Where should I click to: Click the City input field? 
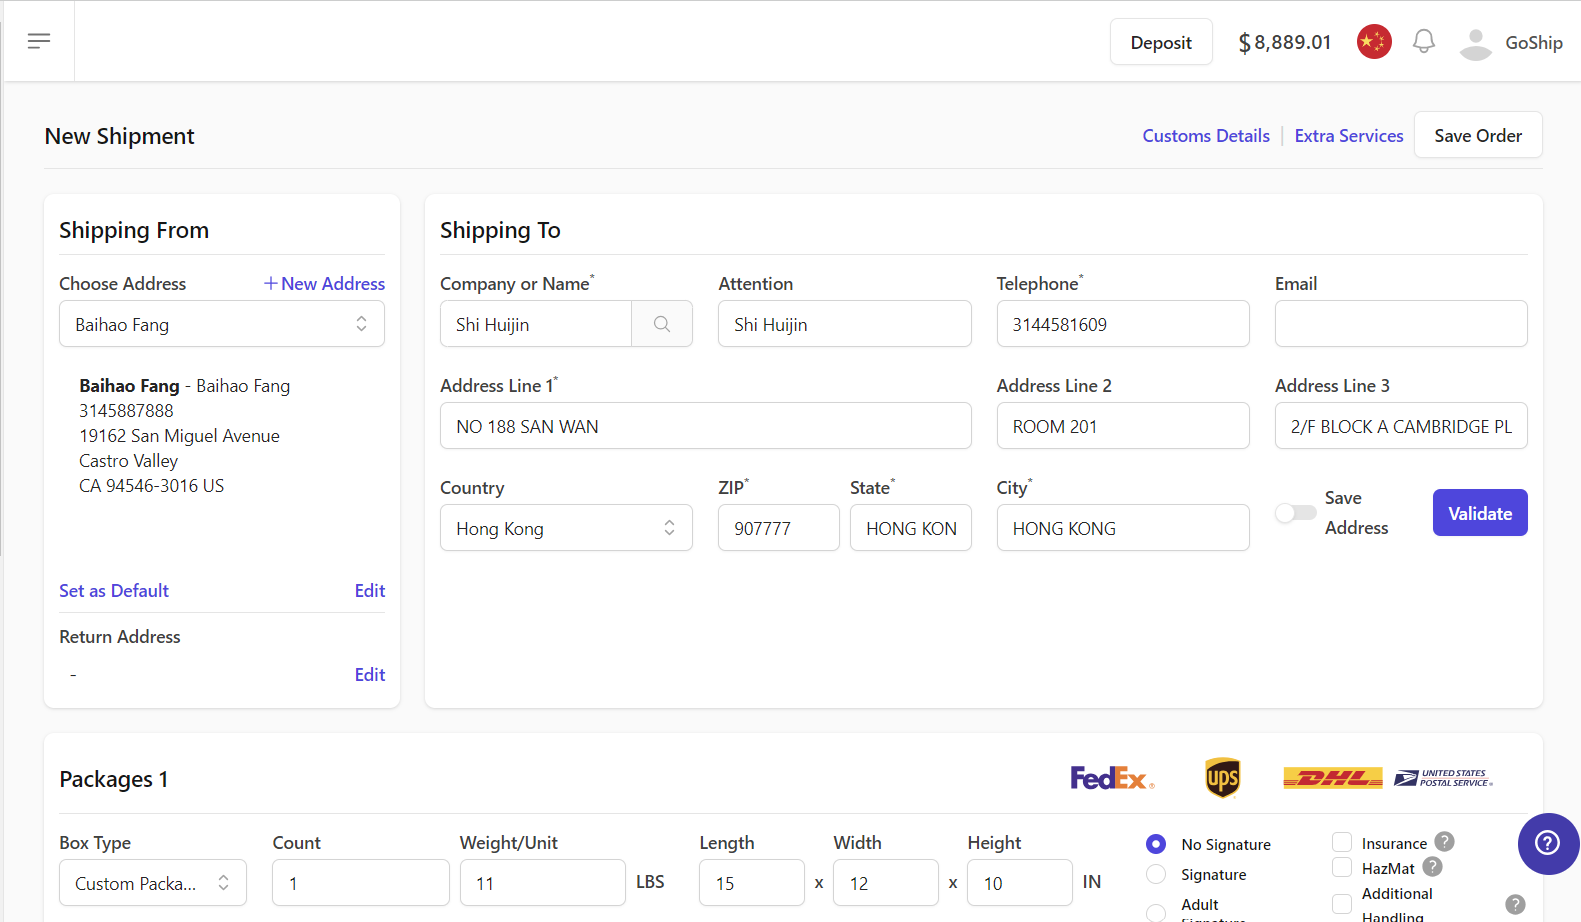pyautogui.click(x=1123, y=528)
